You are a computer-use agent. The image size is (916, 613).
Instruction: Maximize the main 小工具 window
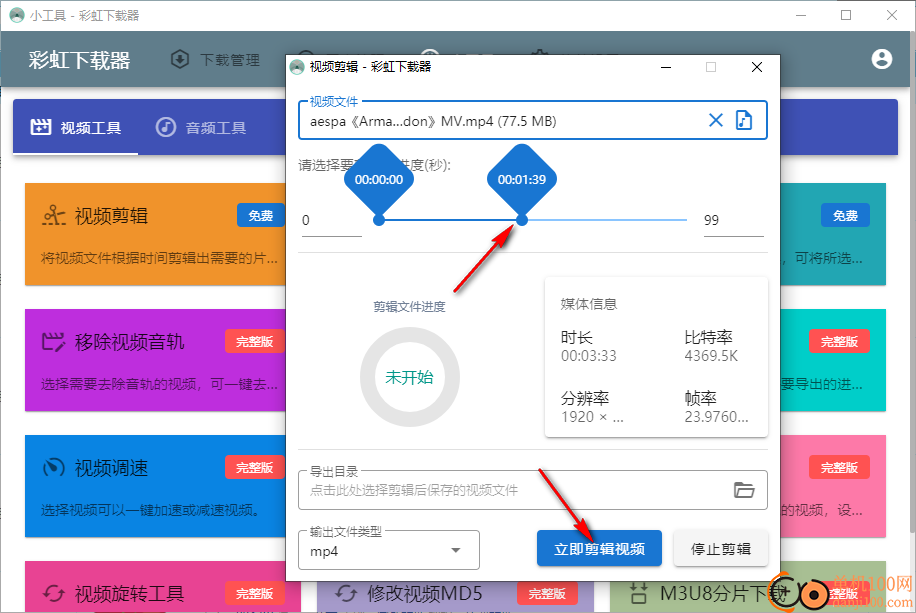(846, 15)
